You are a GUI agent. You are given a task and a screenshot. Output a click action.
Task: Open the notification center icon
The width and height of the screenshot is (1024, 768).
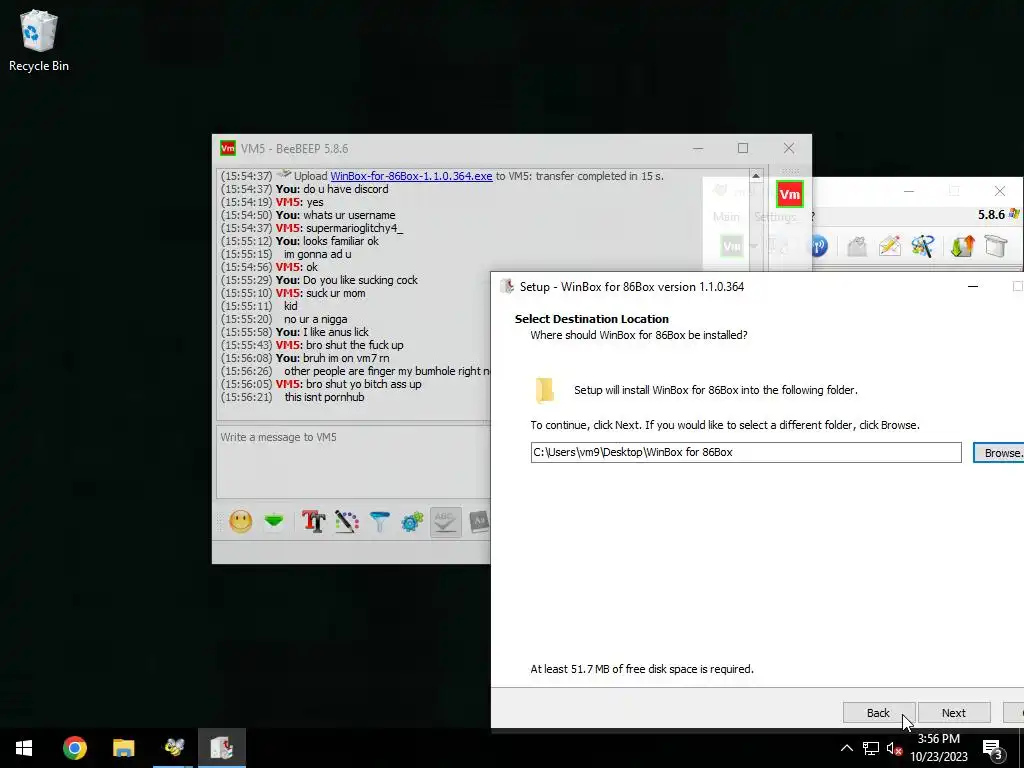(993, 748)
